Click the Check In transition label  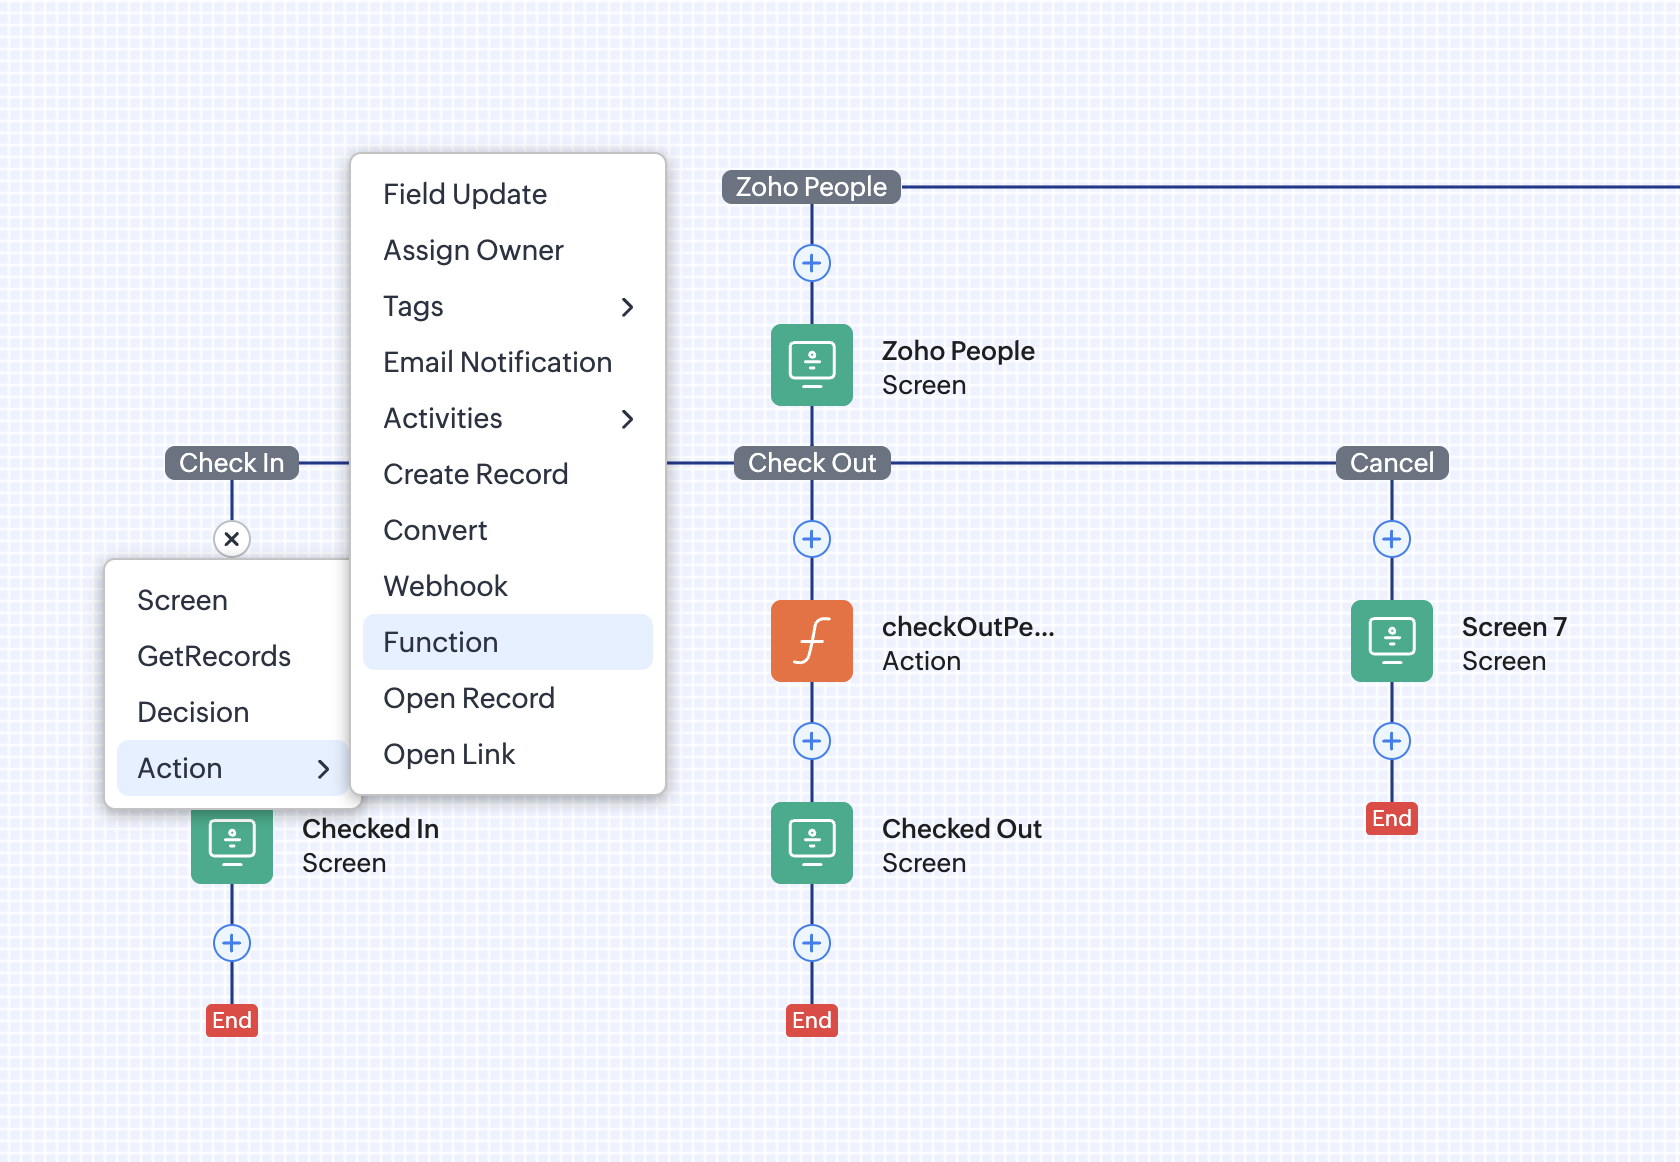(x=232, y=463)
